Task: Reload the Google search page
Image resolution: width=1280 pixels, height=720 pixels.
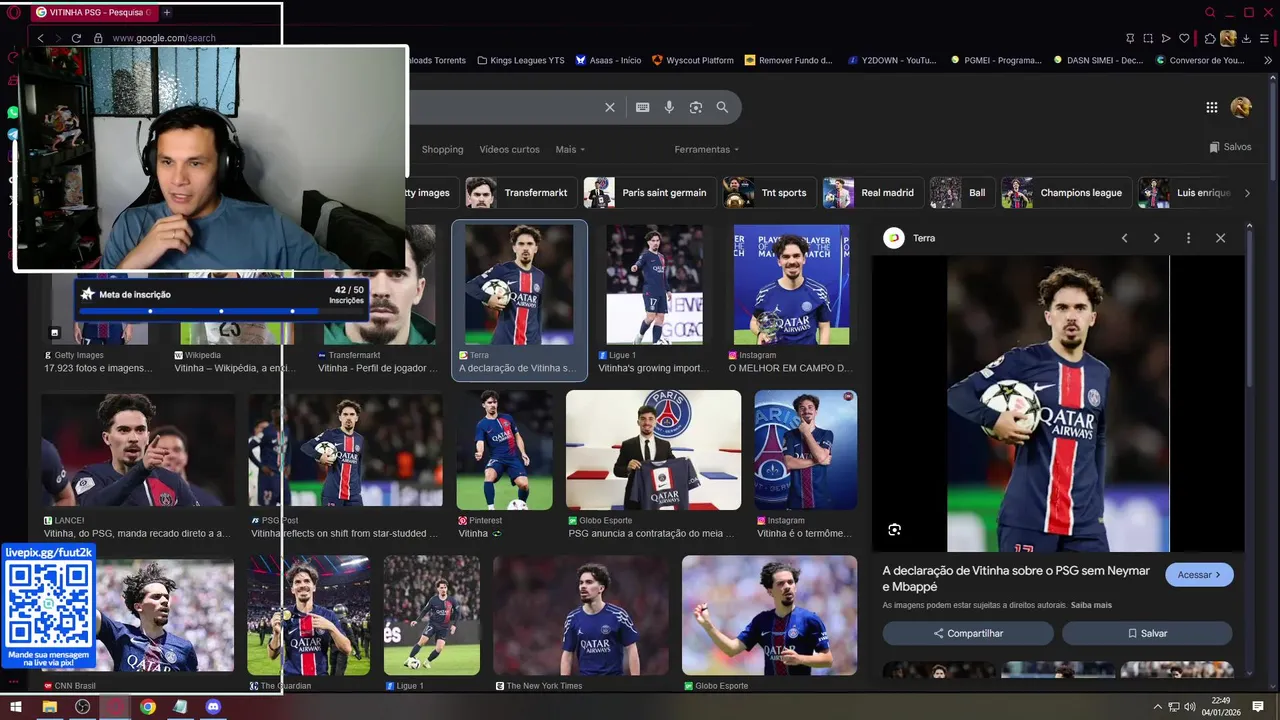Action: (x=76, y=38)
